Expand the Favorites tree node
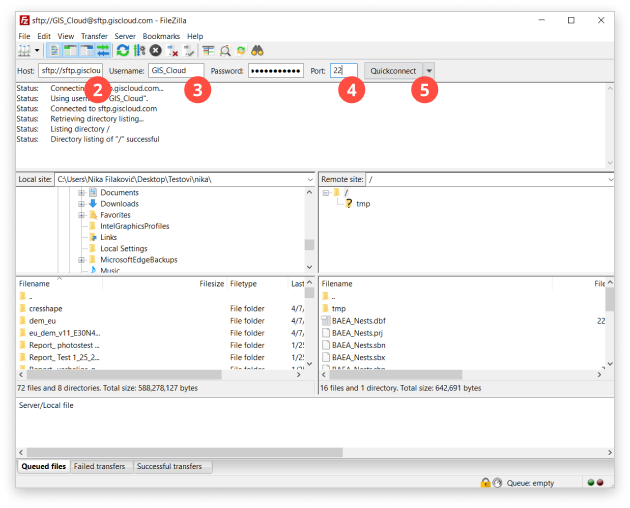Viewport: 630px width, 508px height. click(81, 215)
